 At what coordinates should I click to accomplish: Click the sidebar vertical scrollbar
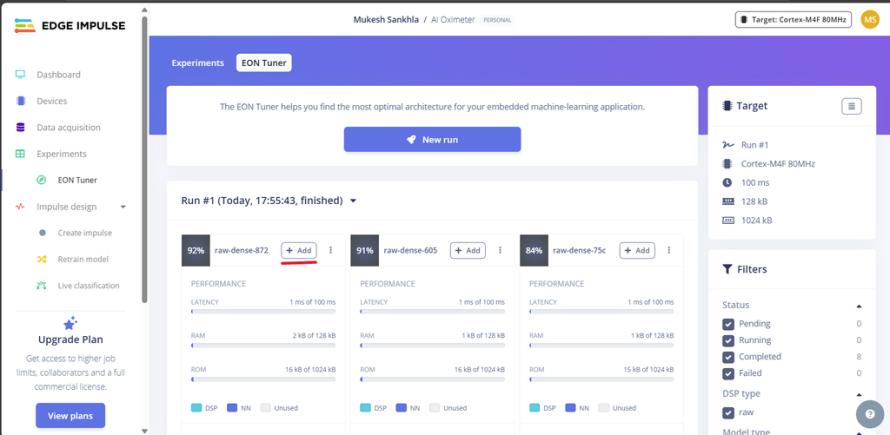(145, 159)
